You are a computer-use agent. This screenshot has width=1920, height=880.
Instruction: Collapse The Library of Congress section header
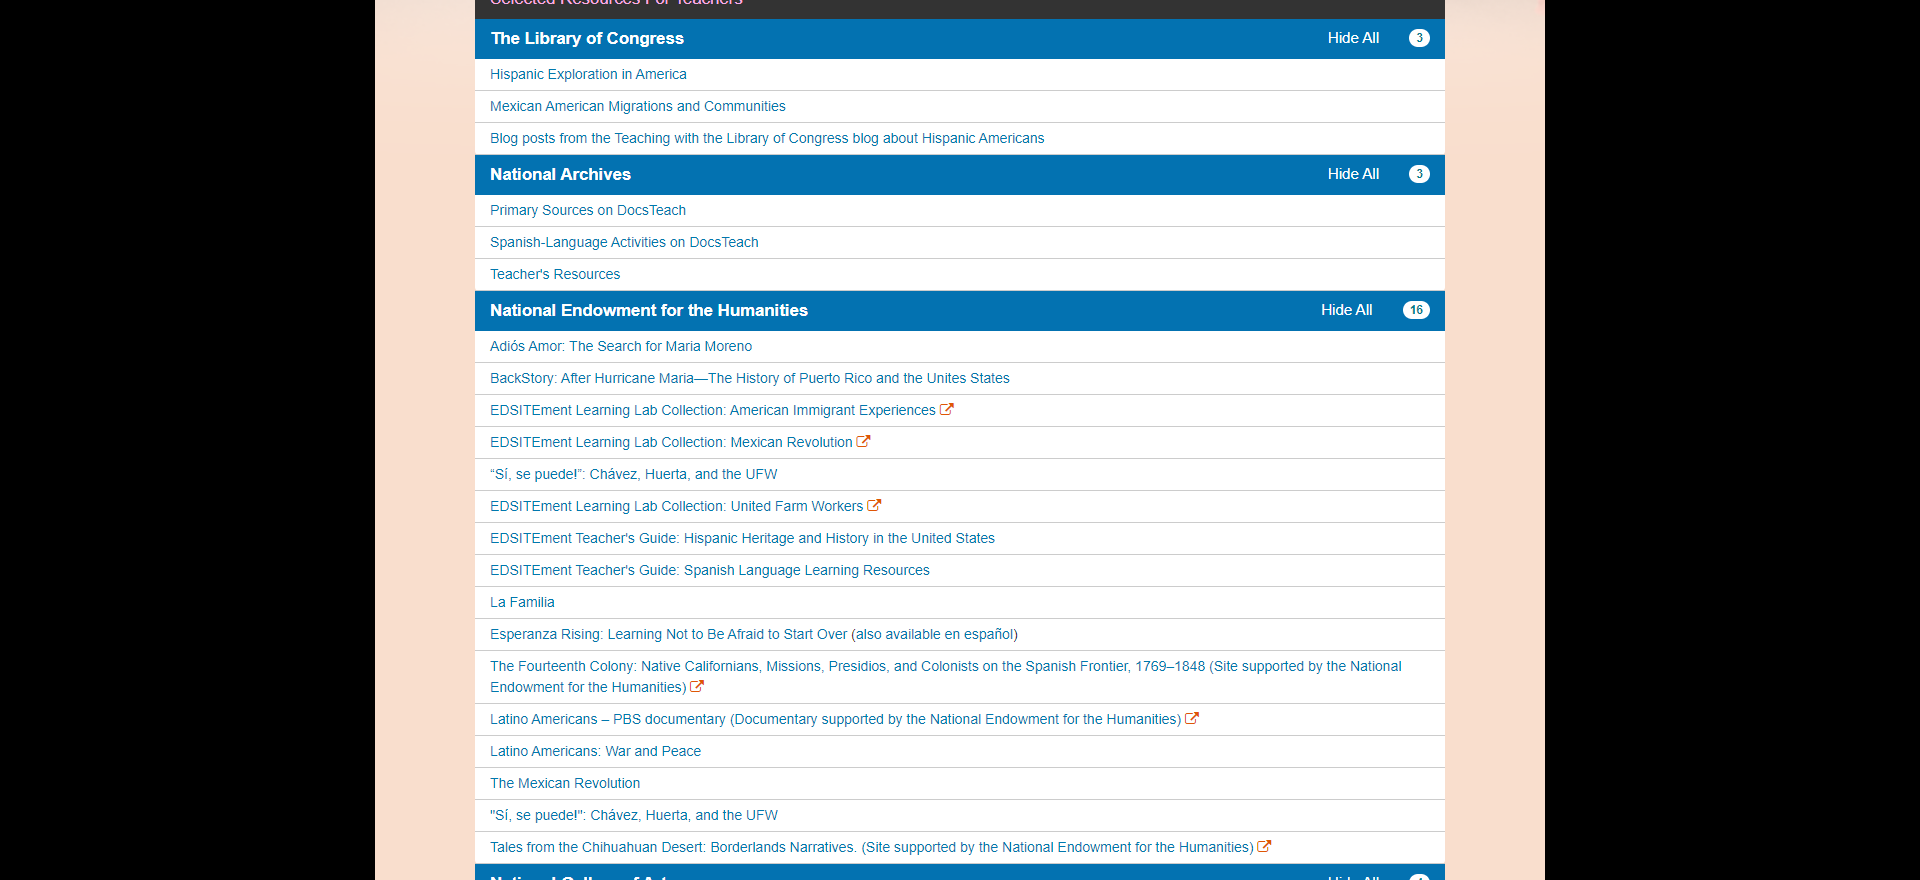(587, 38)
